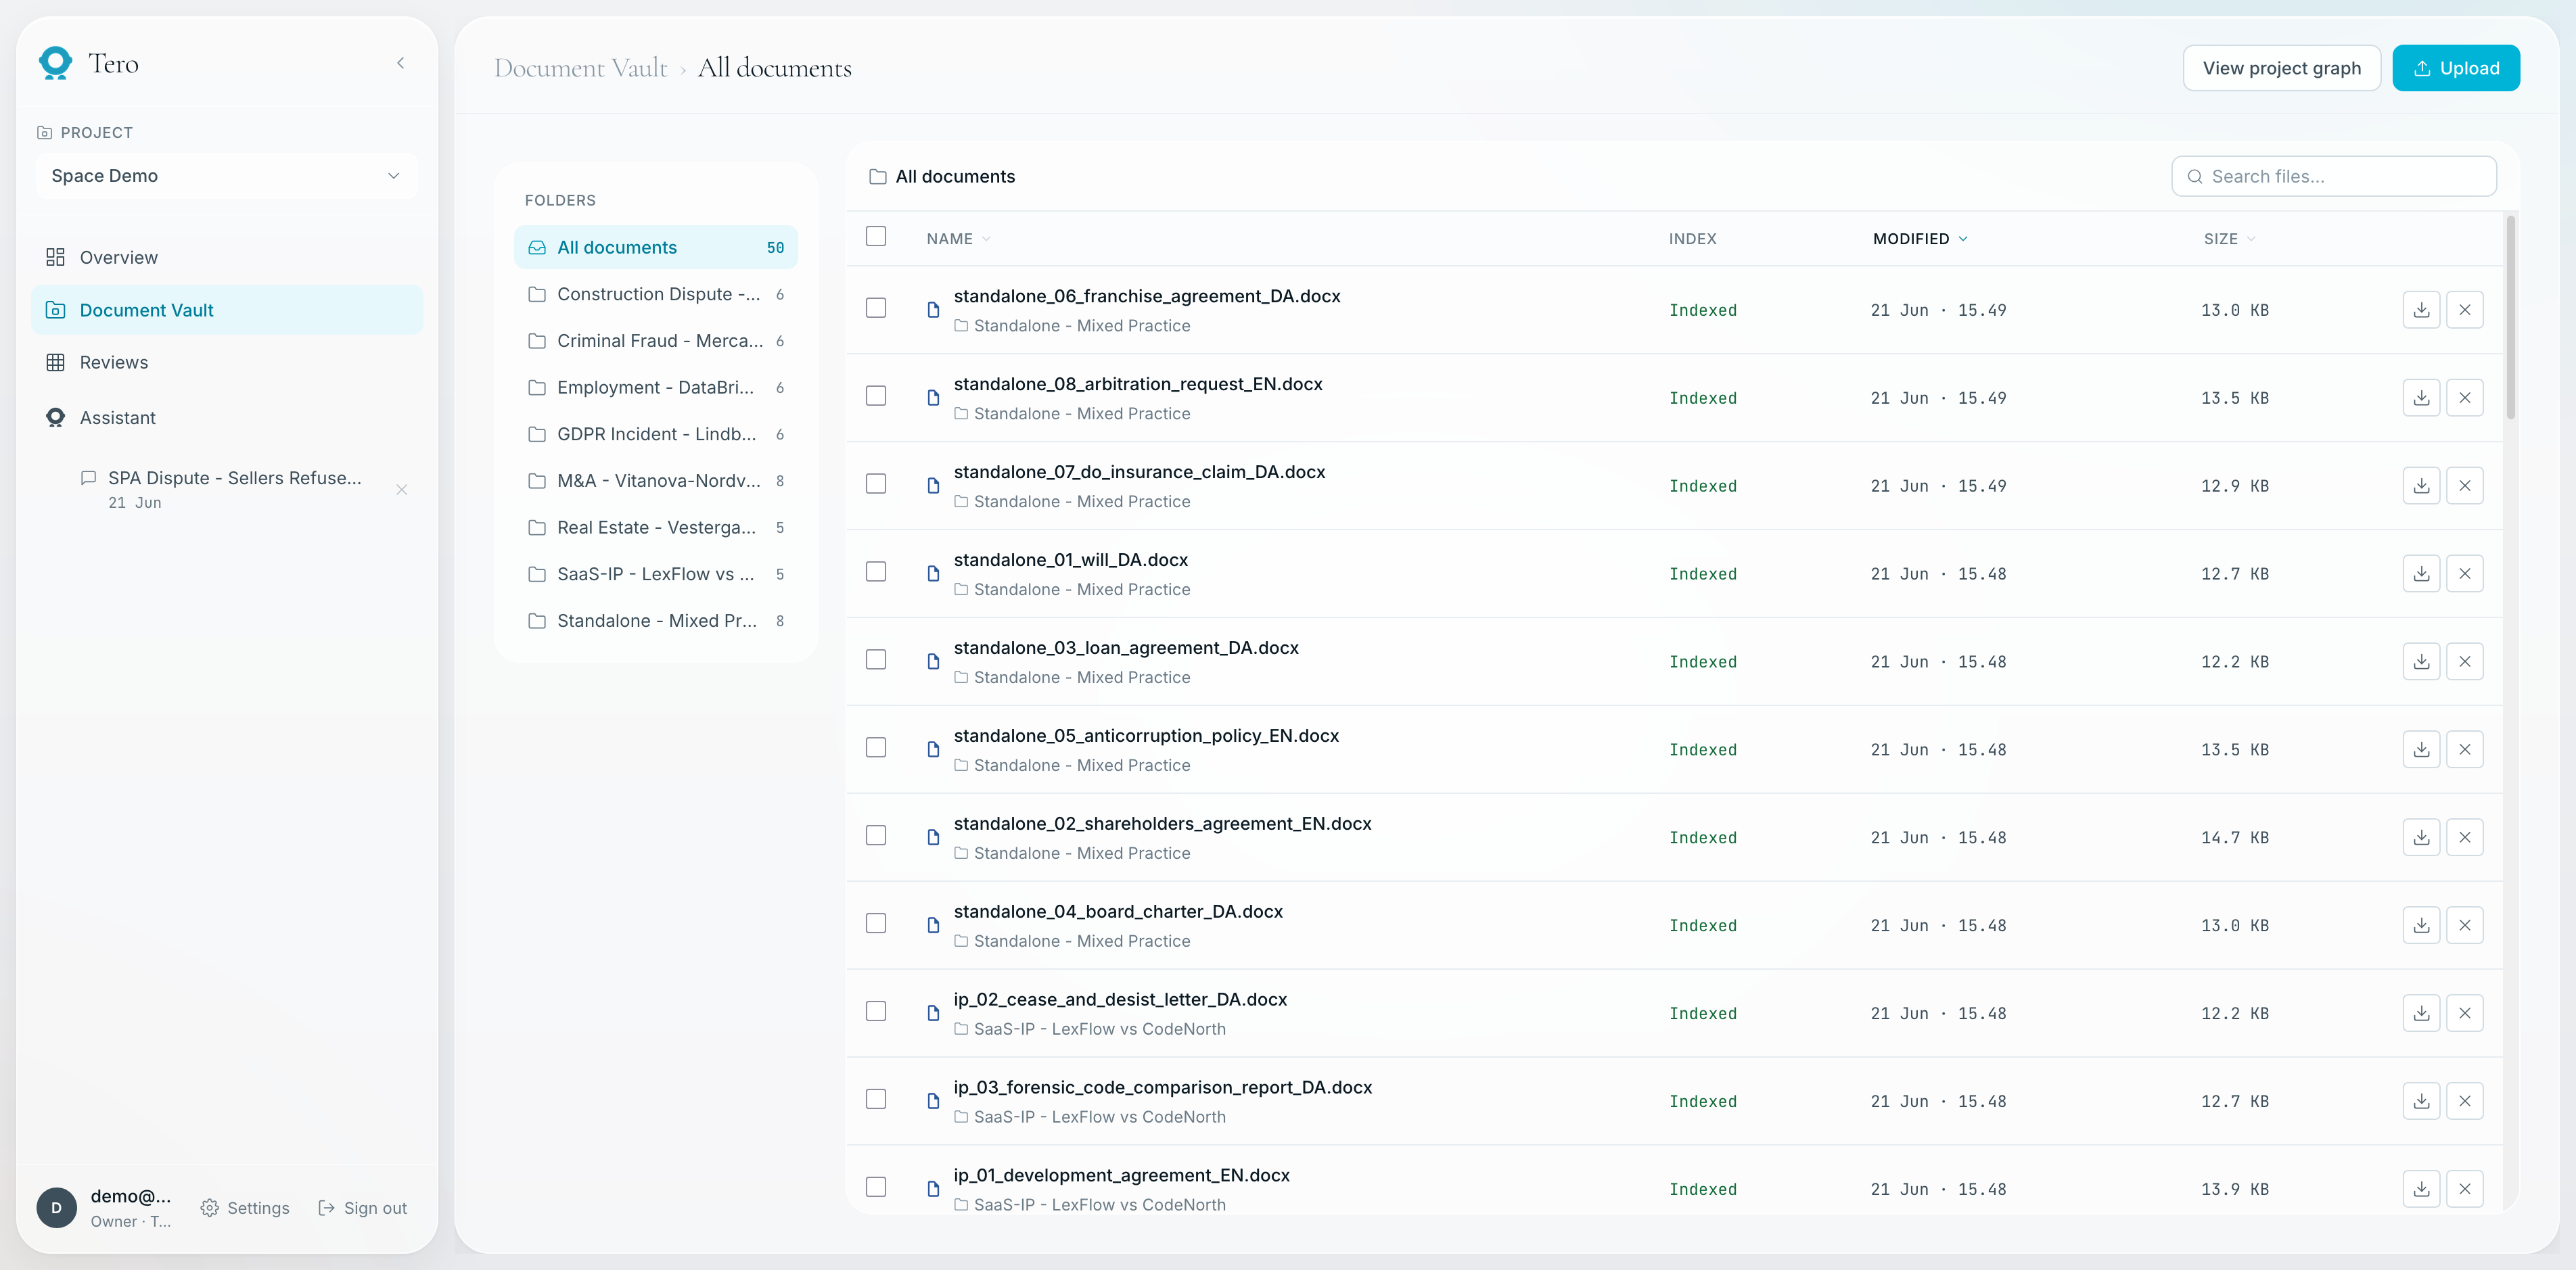Click the document list vertical scrollbar

coord(2511,318)
